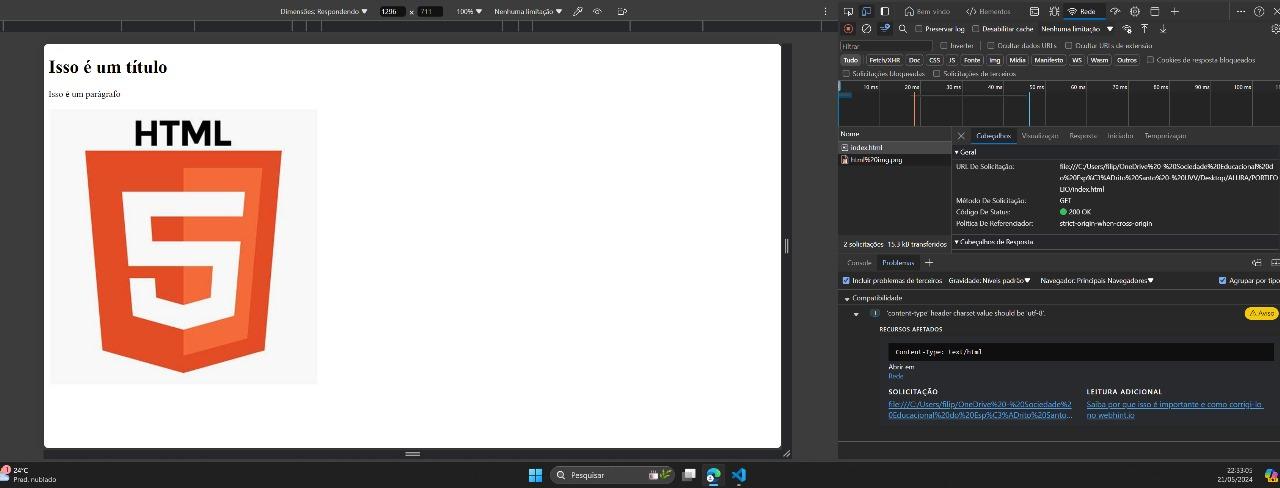The height and width of the screenshot is (488, 1280).
Task: Open network search magnifier icon
Action: [x=903, y=29]
